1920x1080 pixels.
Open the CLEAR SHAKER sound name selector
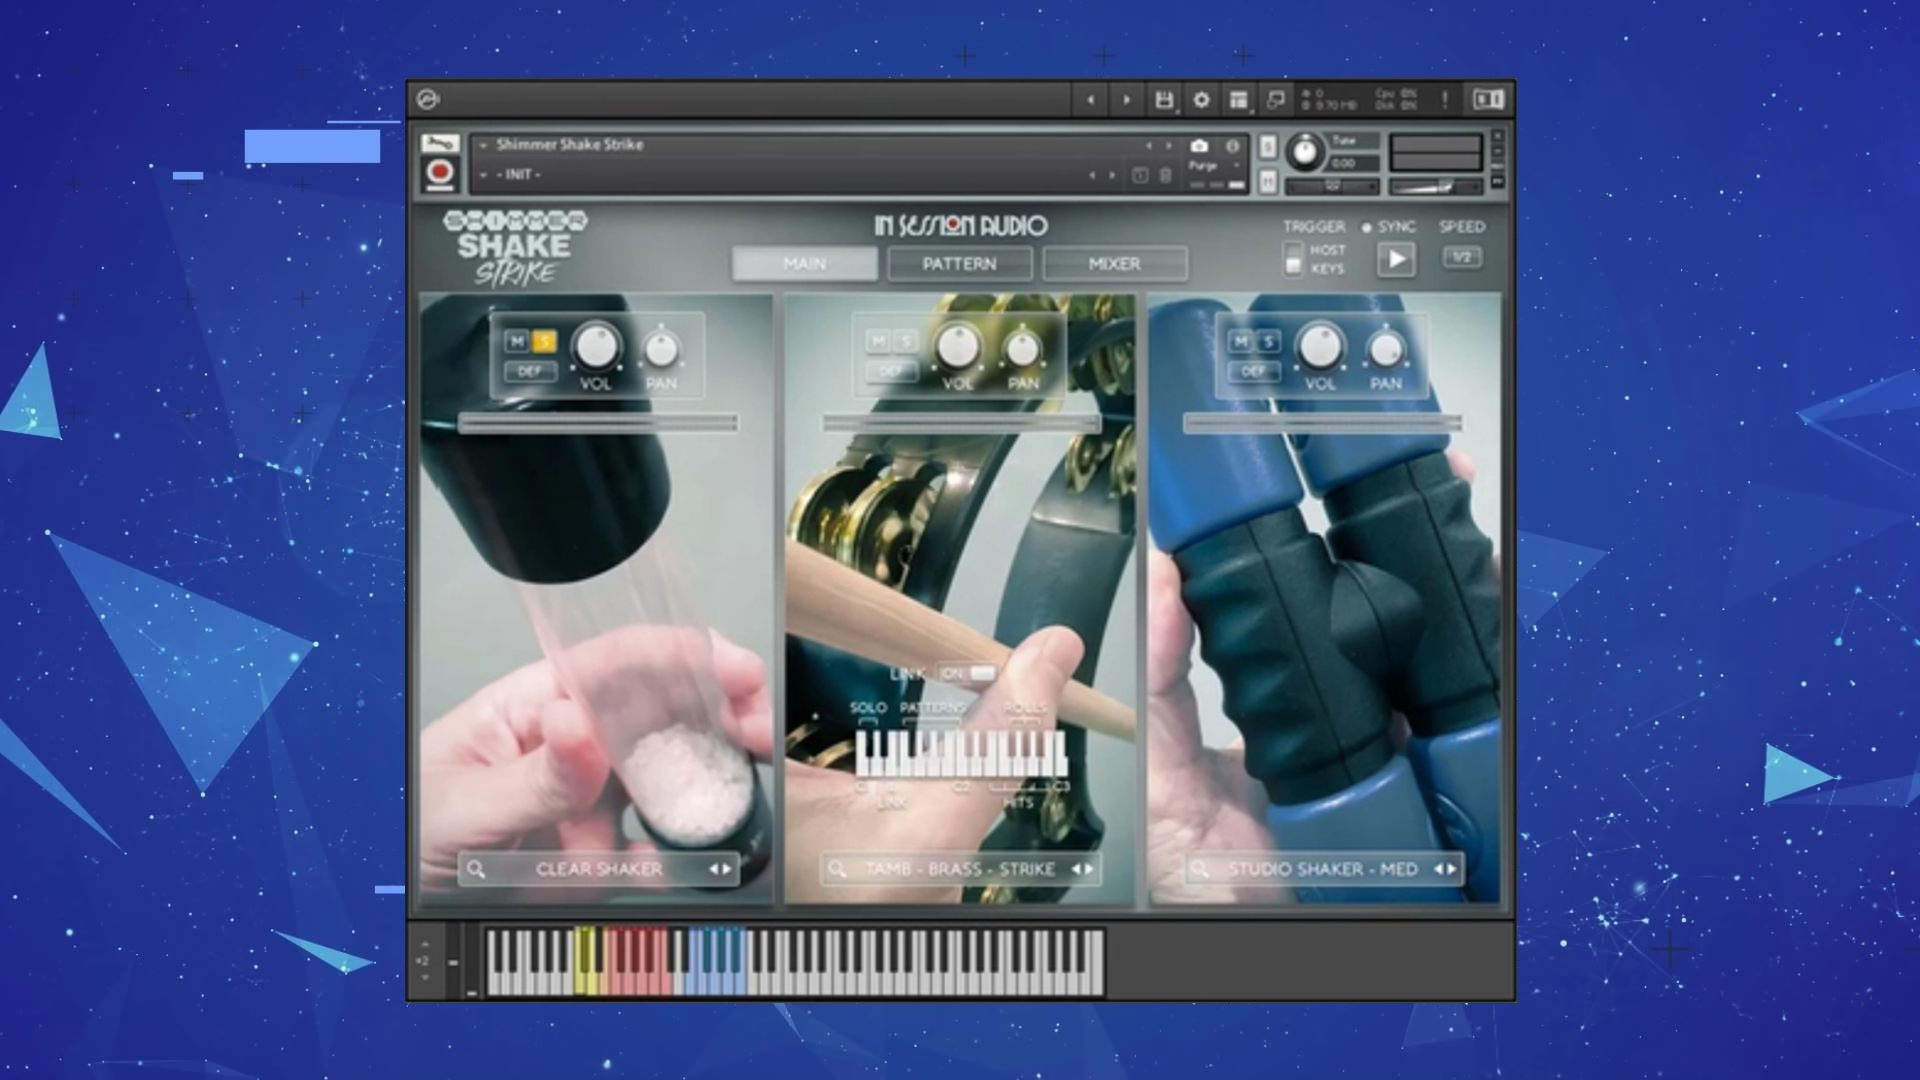598,869
